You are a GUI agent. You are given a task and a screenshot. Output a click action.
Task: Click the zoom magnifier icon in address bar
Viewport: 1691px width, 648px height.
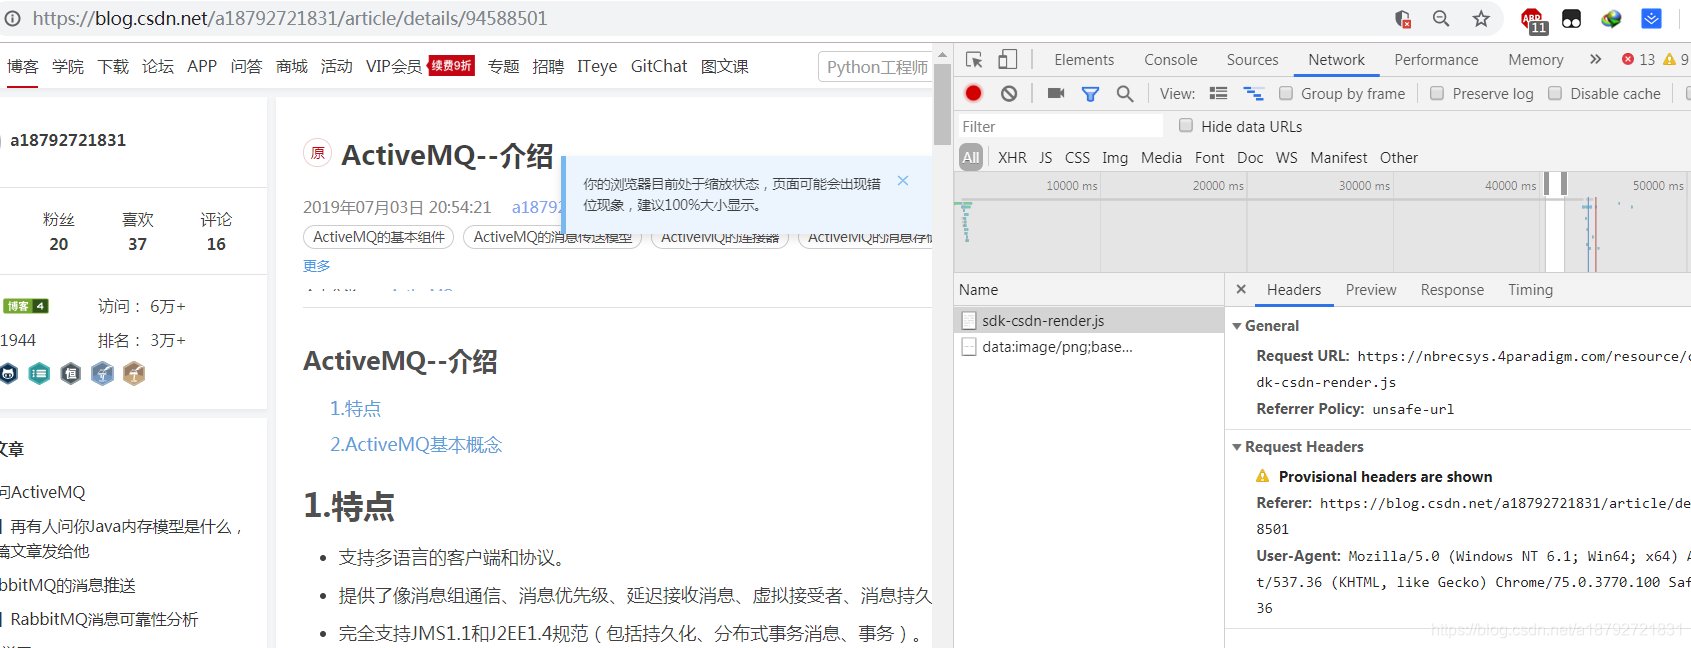(1441, 18)
